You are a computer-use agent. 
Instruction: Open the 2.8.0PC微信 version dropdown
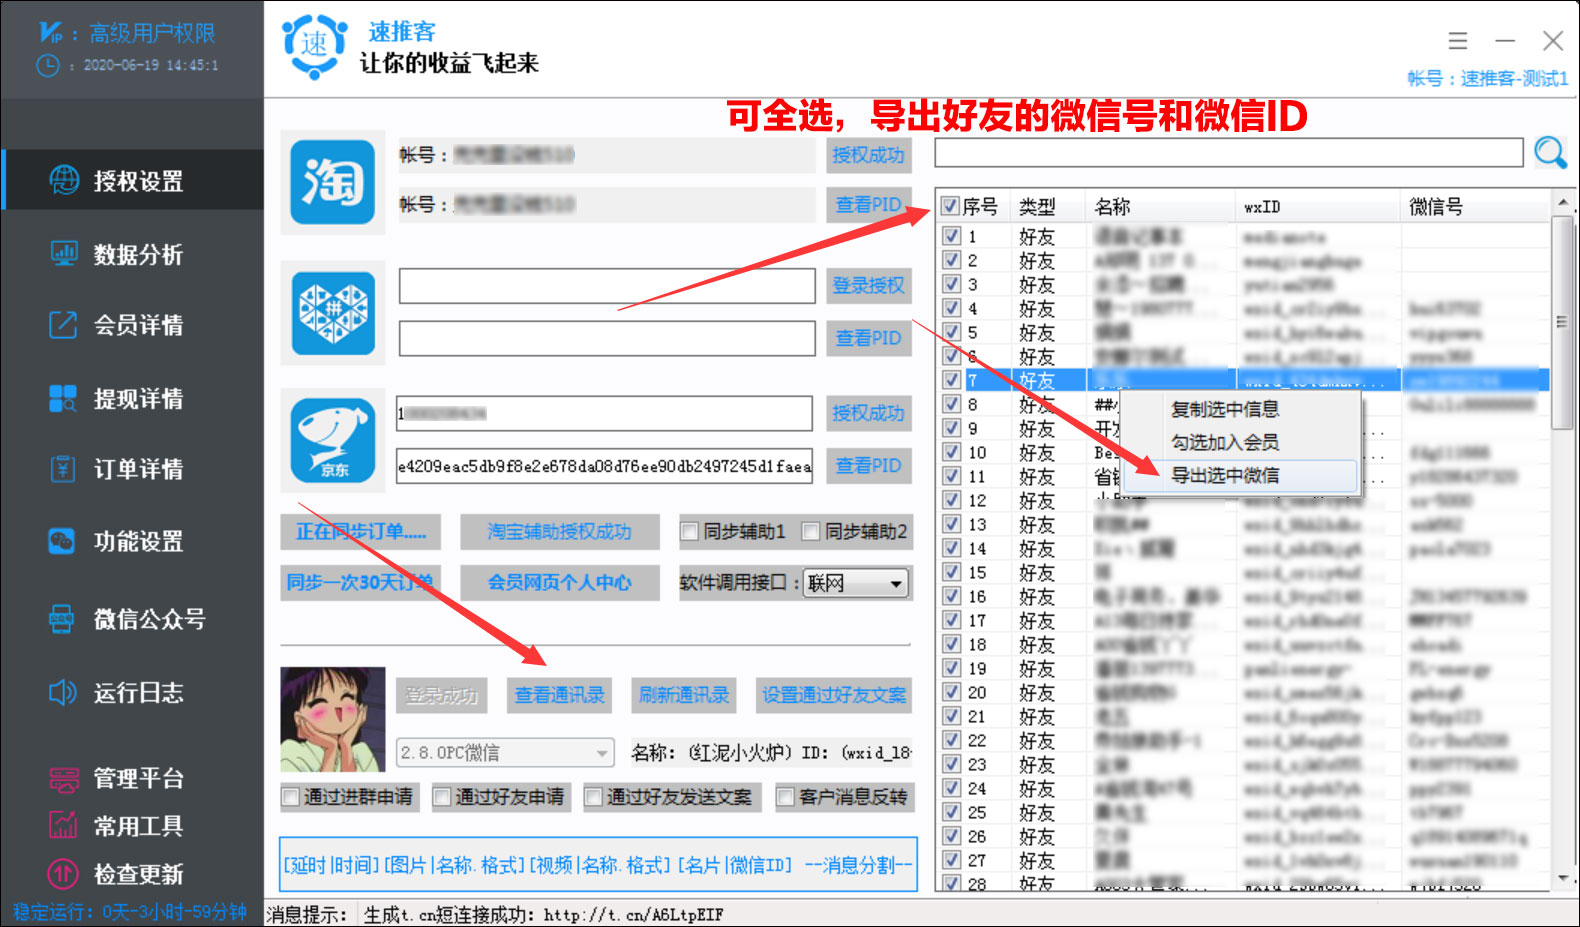point(505,752)
